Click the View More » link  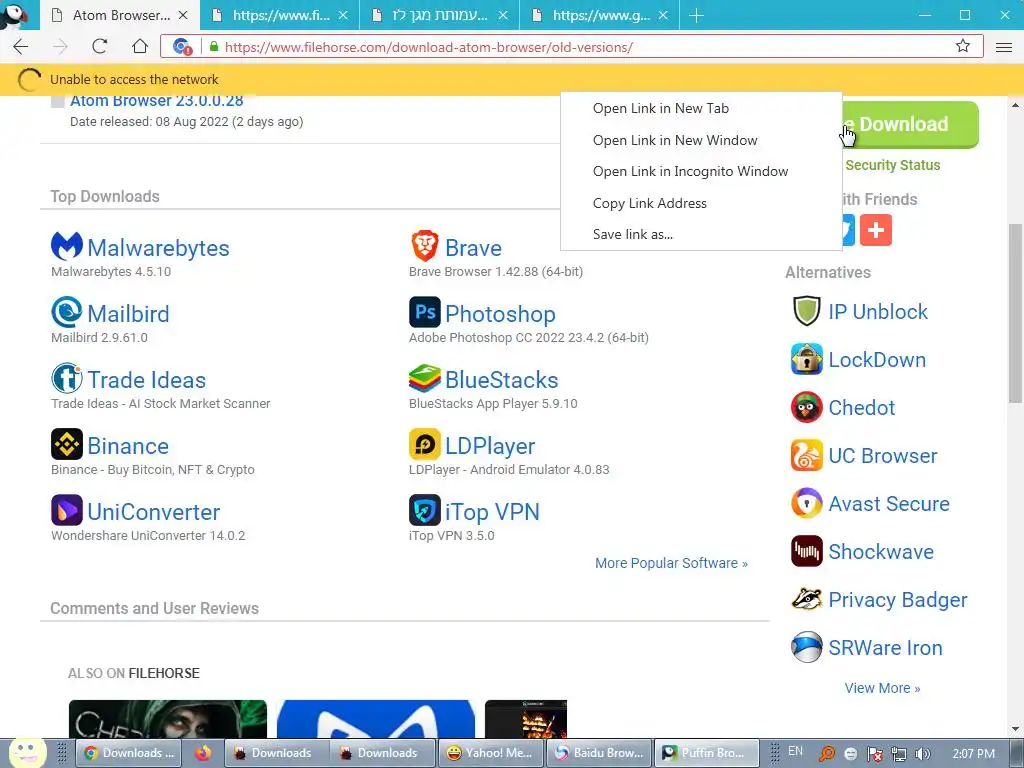(882, 688)
